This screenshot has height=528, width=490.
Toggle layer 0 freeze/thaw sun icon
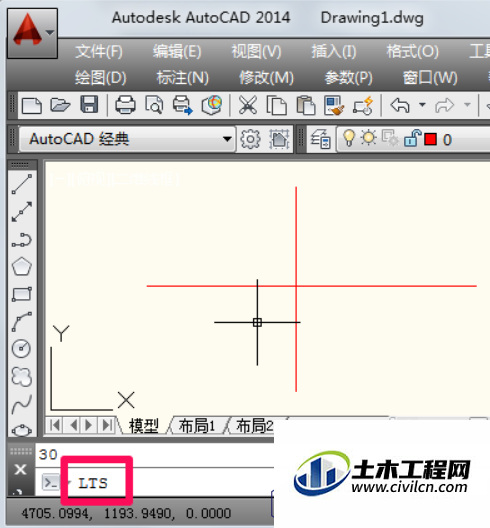[x=368, y=138]
